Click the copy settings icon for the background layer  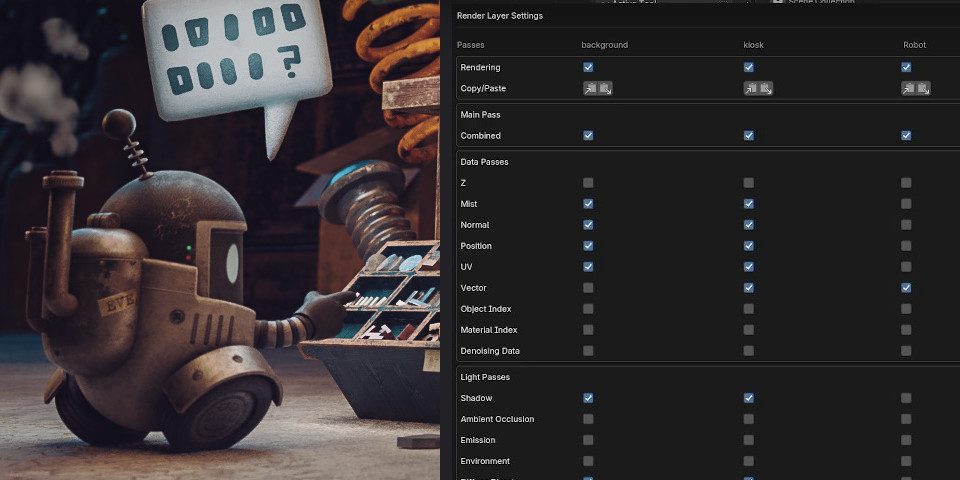click(591, 88)
